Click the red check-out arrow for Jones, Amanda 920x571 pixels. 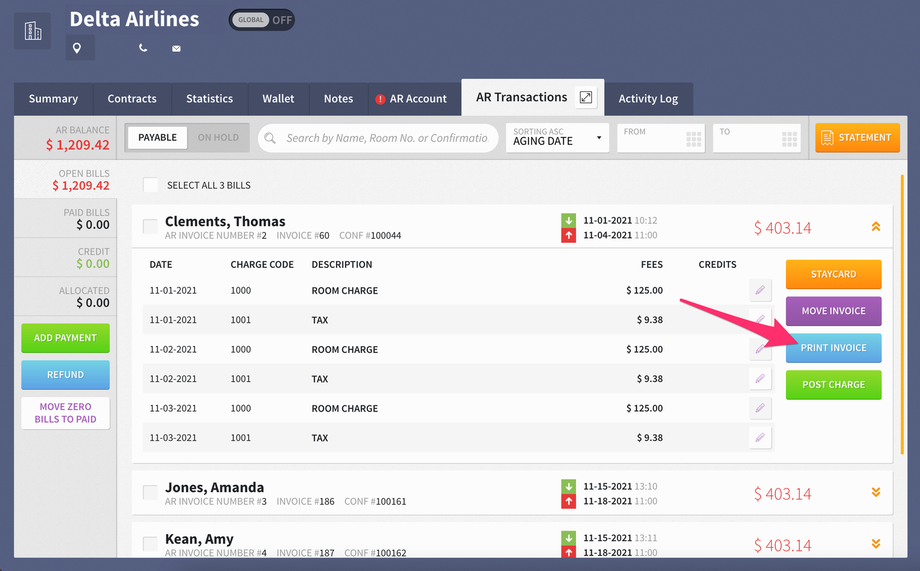tap(569, 501)
